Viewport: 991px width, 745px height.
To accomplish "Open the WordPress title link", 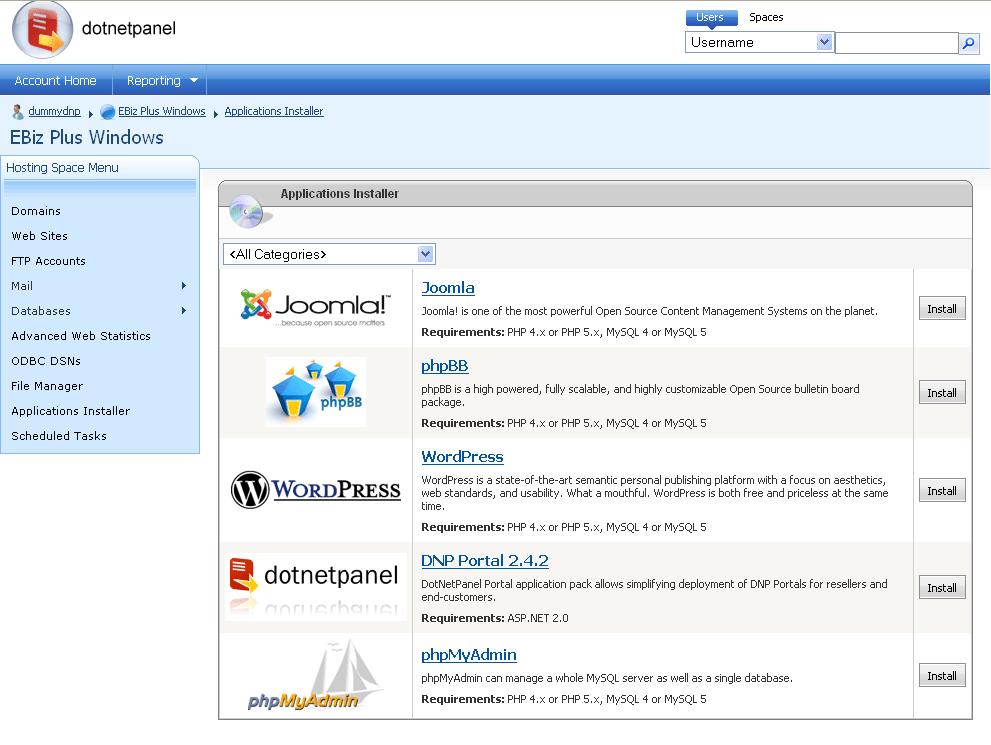I will tap(462, 457).
